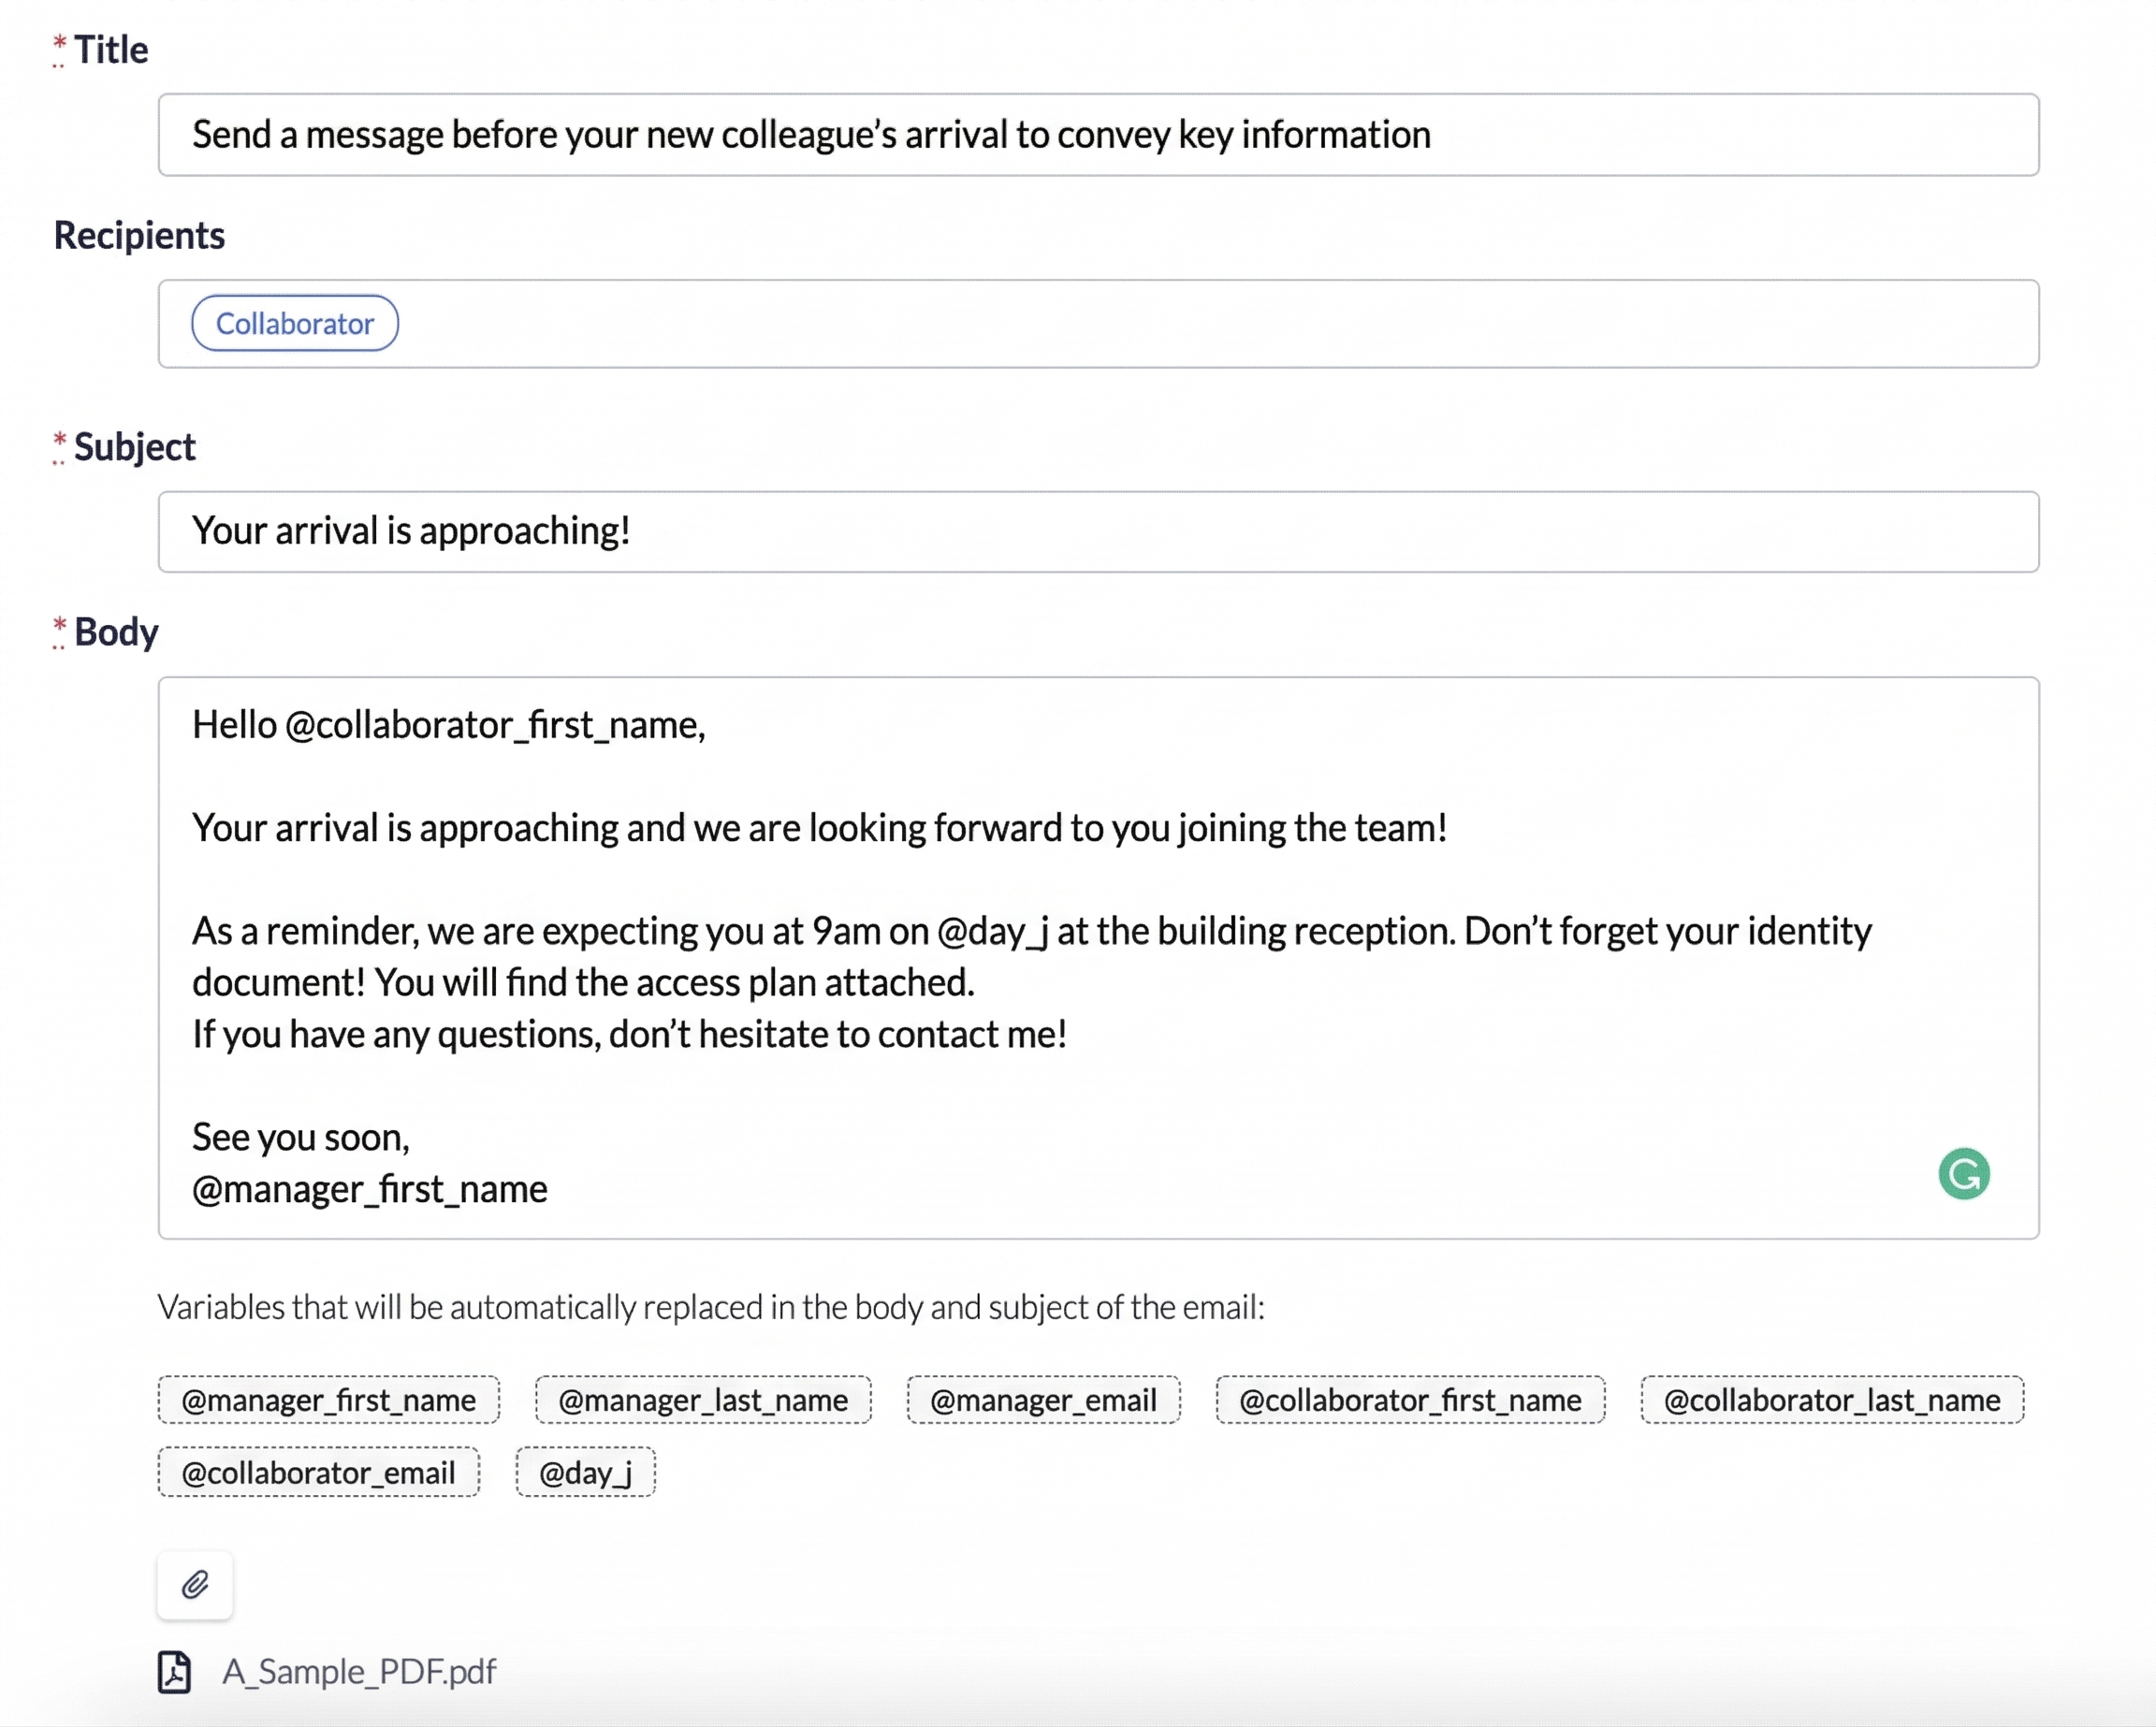
Task: Open the Grammarly icon in Body field
Action: (1964, 1173)
